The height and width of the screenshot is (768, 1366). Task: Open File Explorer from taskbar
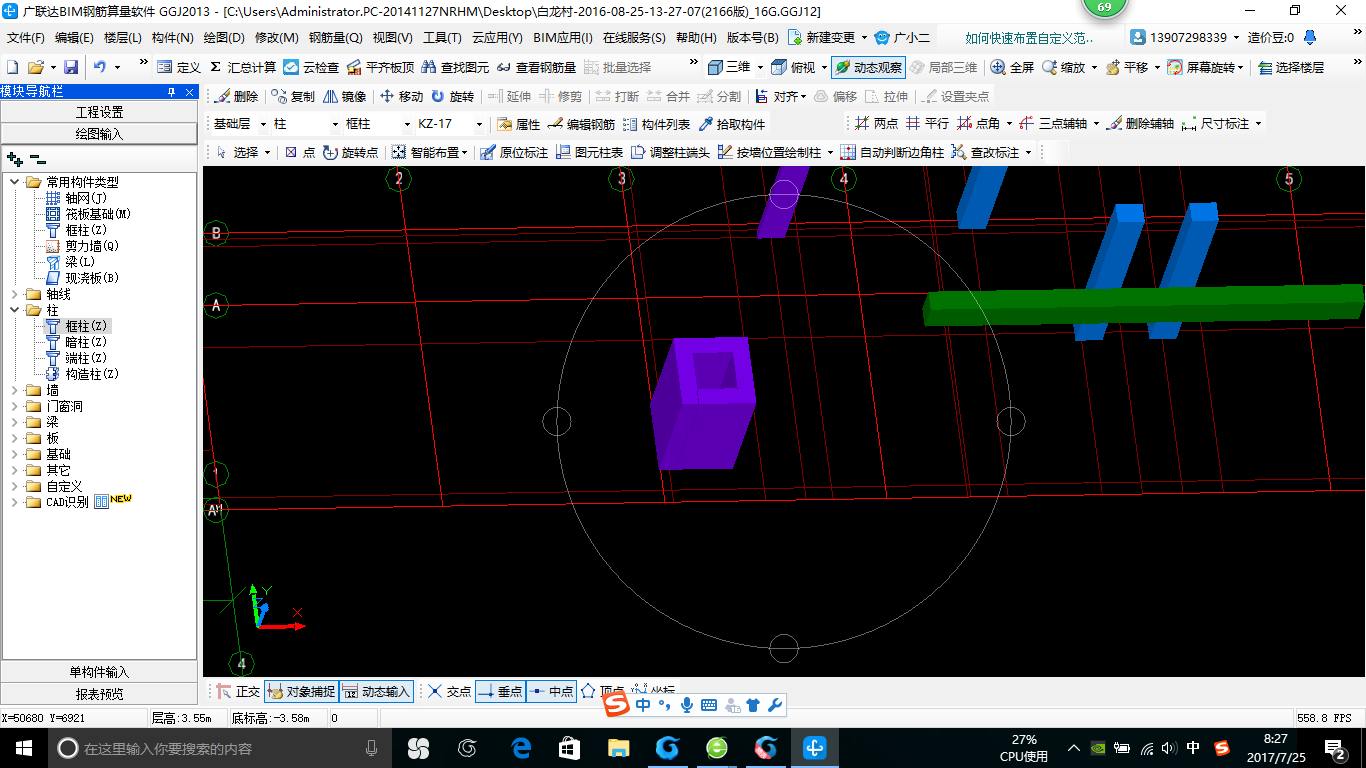[619, 748]
